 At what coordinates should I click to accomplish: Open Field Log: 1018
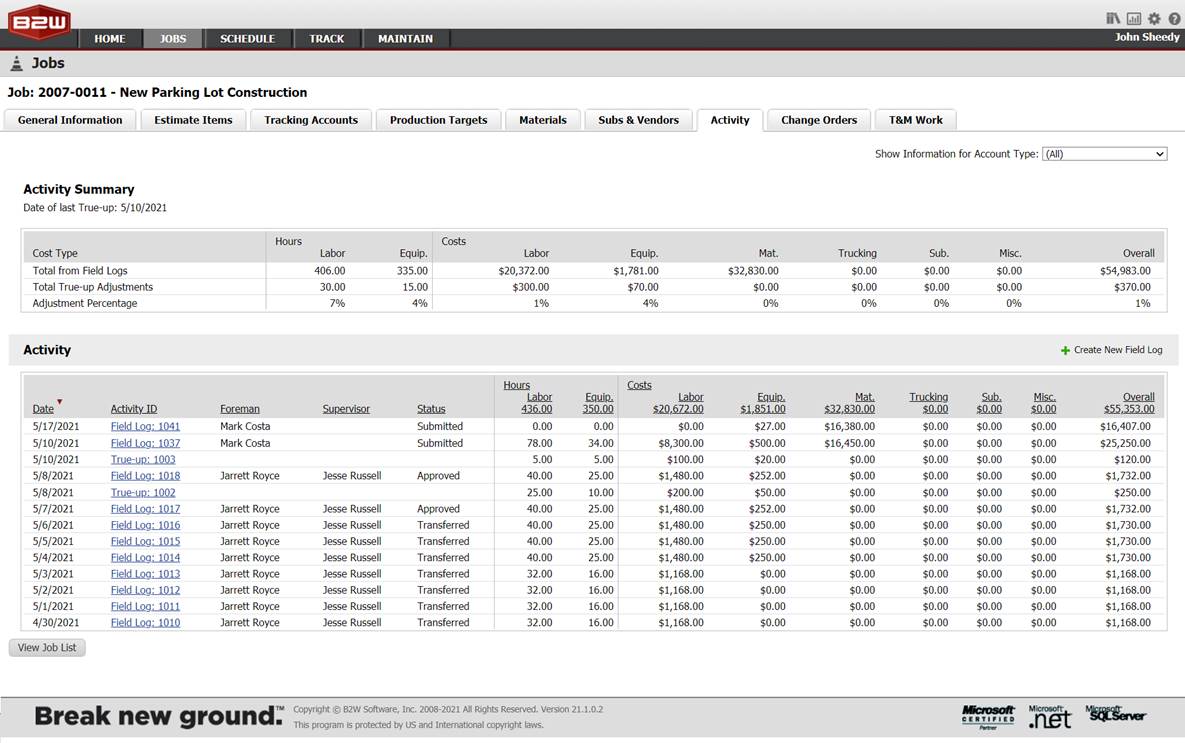(x=145, y=476)
